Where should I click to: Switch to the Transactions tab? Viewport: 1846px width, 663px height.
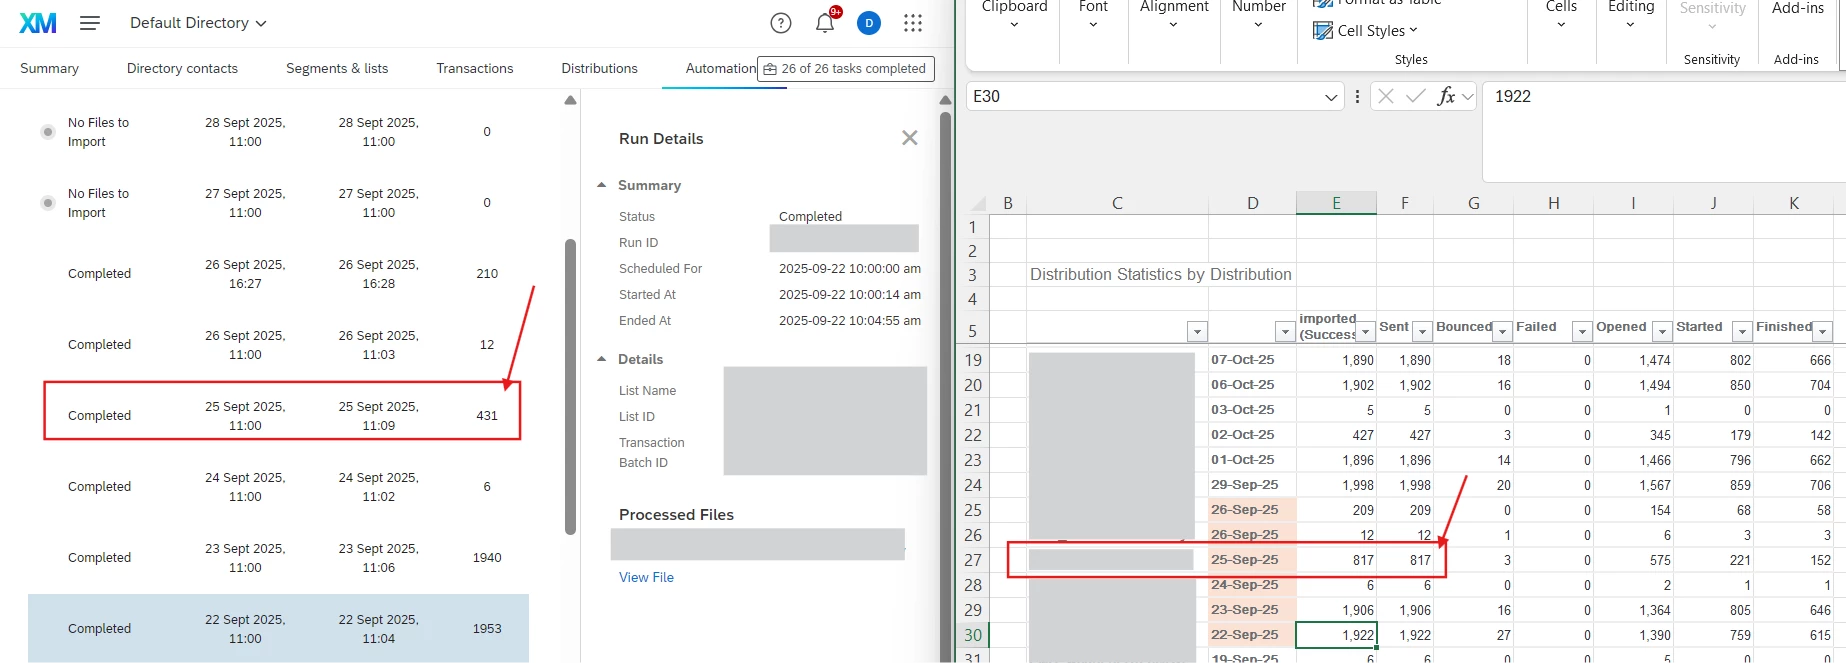coord(475,68)
